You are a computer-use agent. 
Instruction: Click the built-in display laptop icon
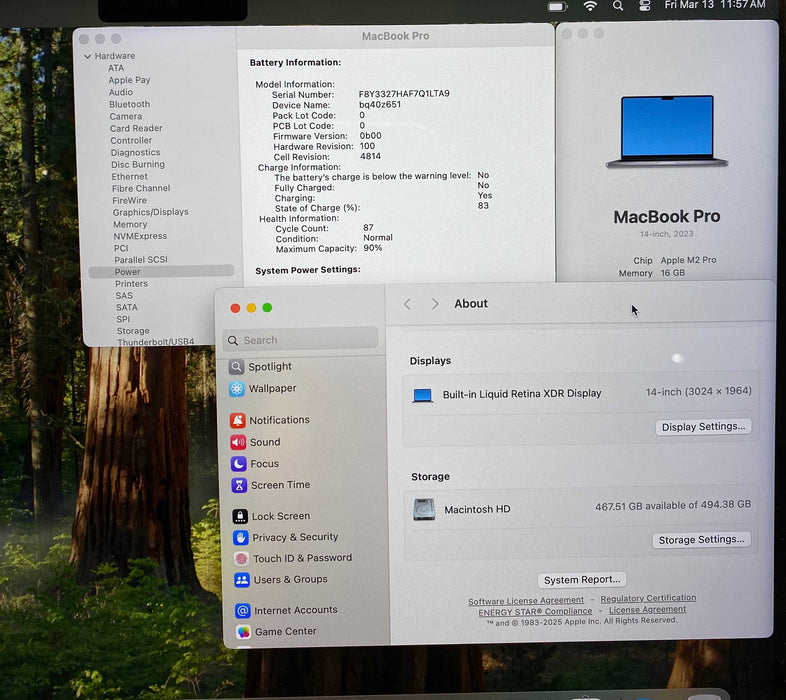tap(423, 396)
